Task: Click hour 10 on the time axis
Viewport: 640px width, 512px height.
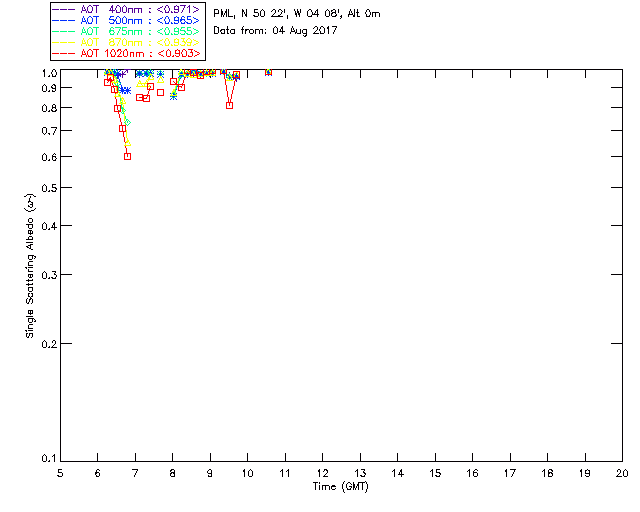Action: (247, 473)
